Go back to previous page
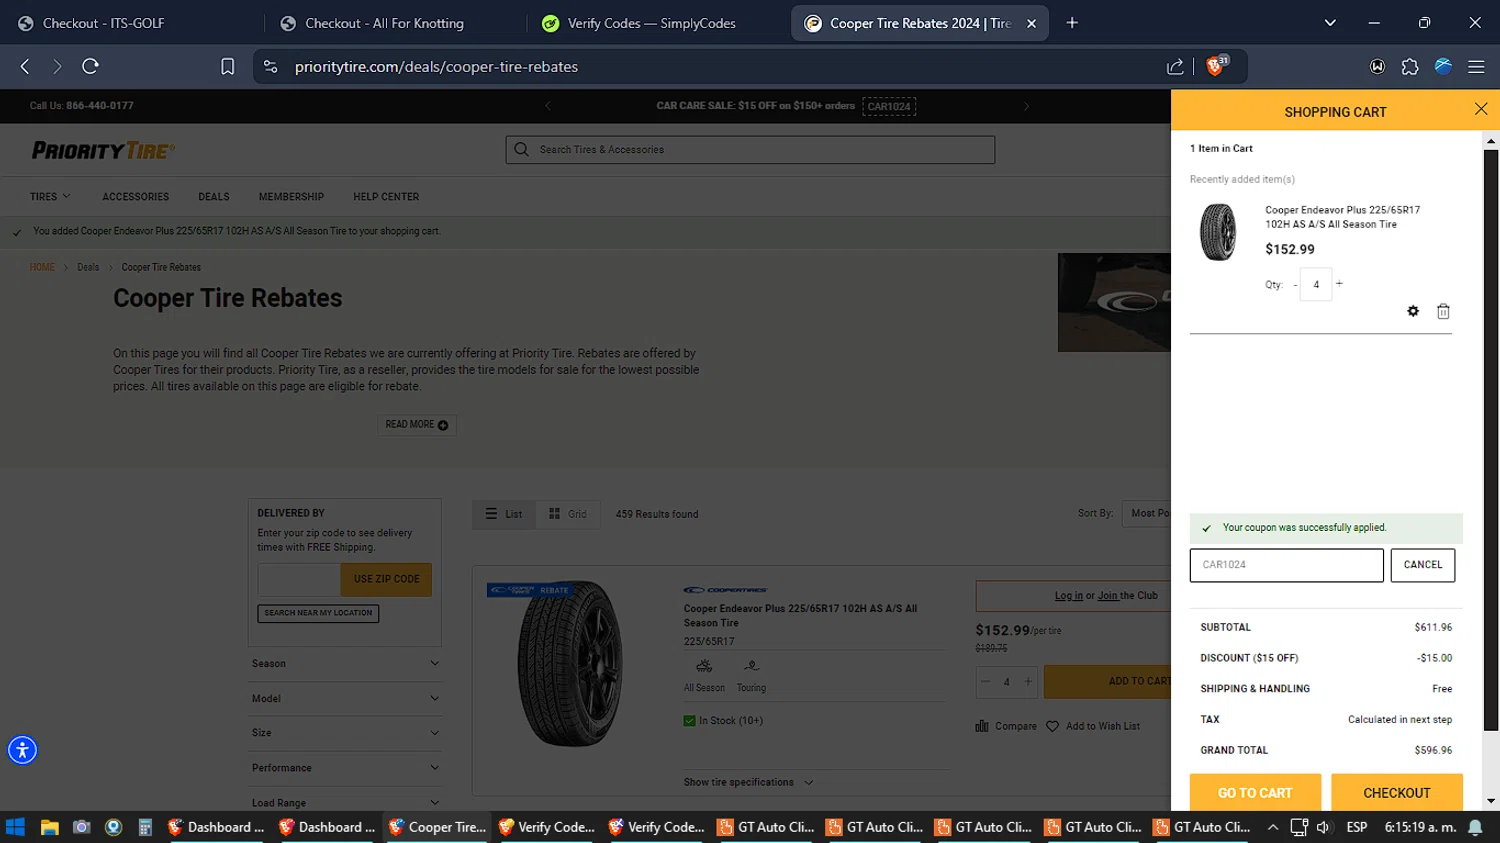 [25, 66]
